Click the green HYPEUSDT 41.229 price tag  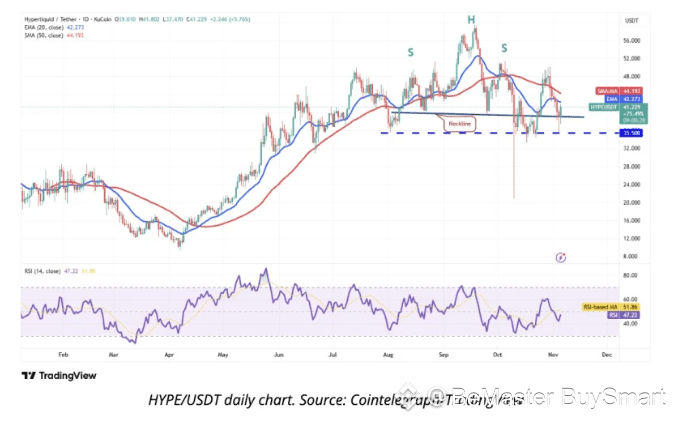tap(618, 113)
